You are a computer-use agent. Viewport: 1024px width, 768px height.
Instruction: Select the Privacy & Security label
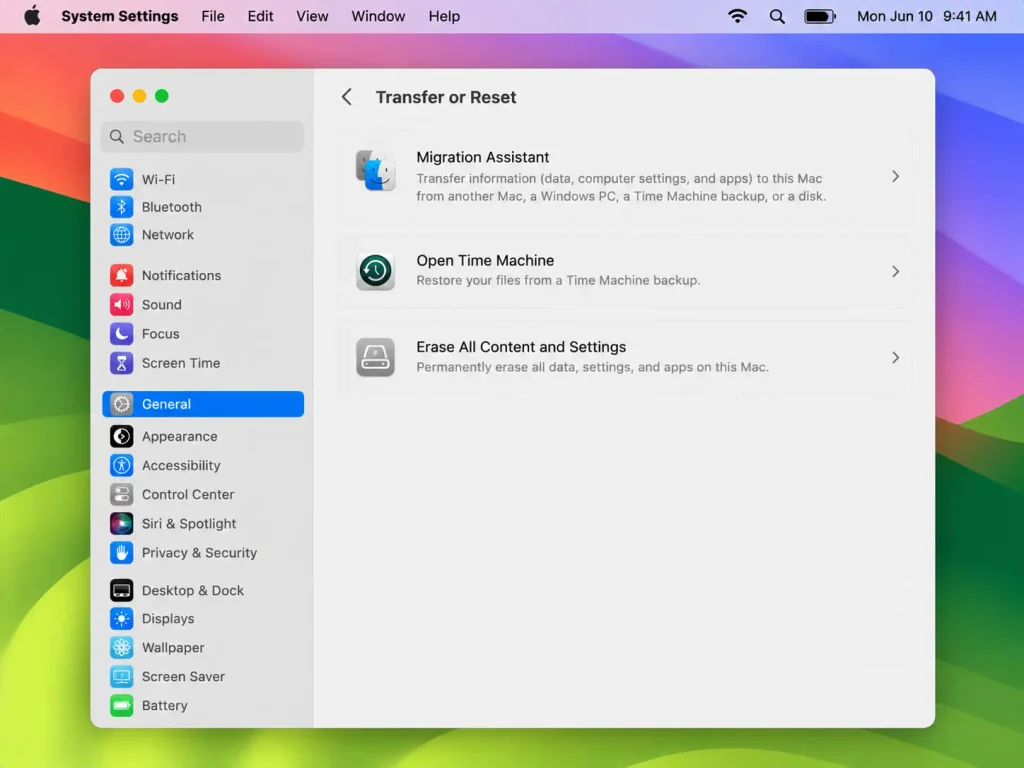199,553
